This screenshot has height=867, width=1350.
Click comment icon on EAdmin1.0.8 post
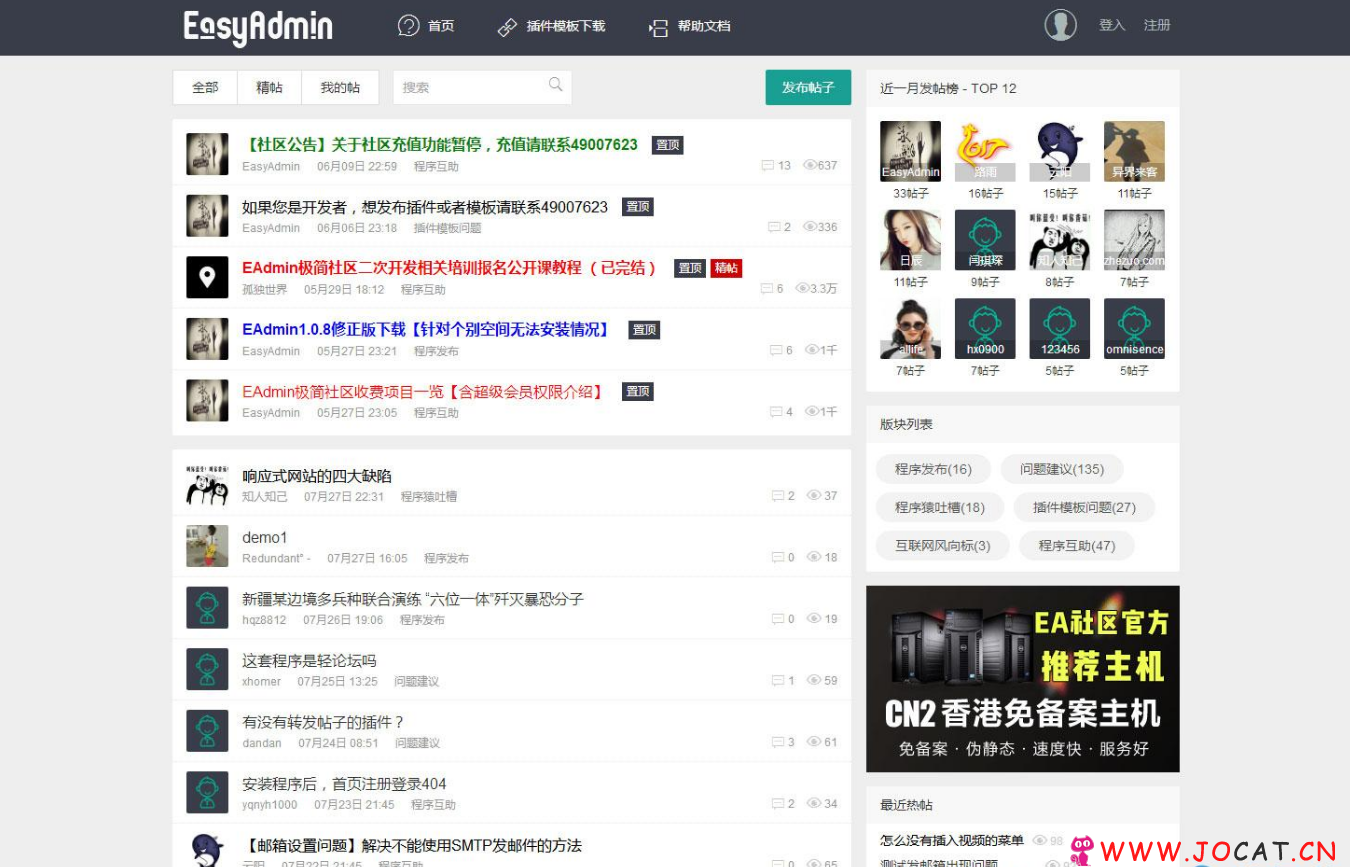coord(776,350)
